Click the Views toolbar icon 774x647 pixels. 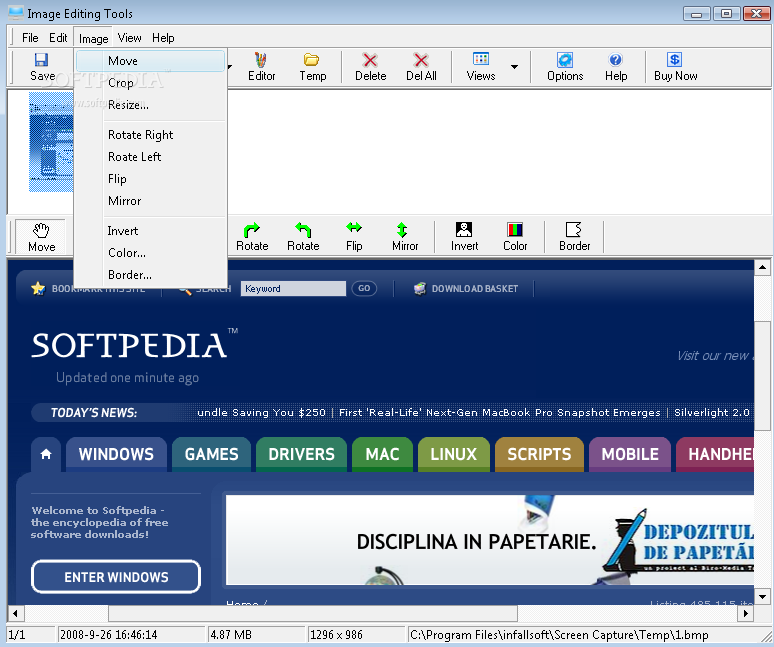click(x=481, y=67)
